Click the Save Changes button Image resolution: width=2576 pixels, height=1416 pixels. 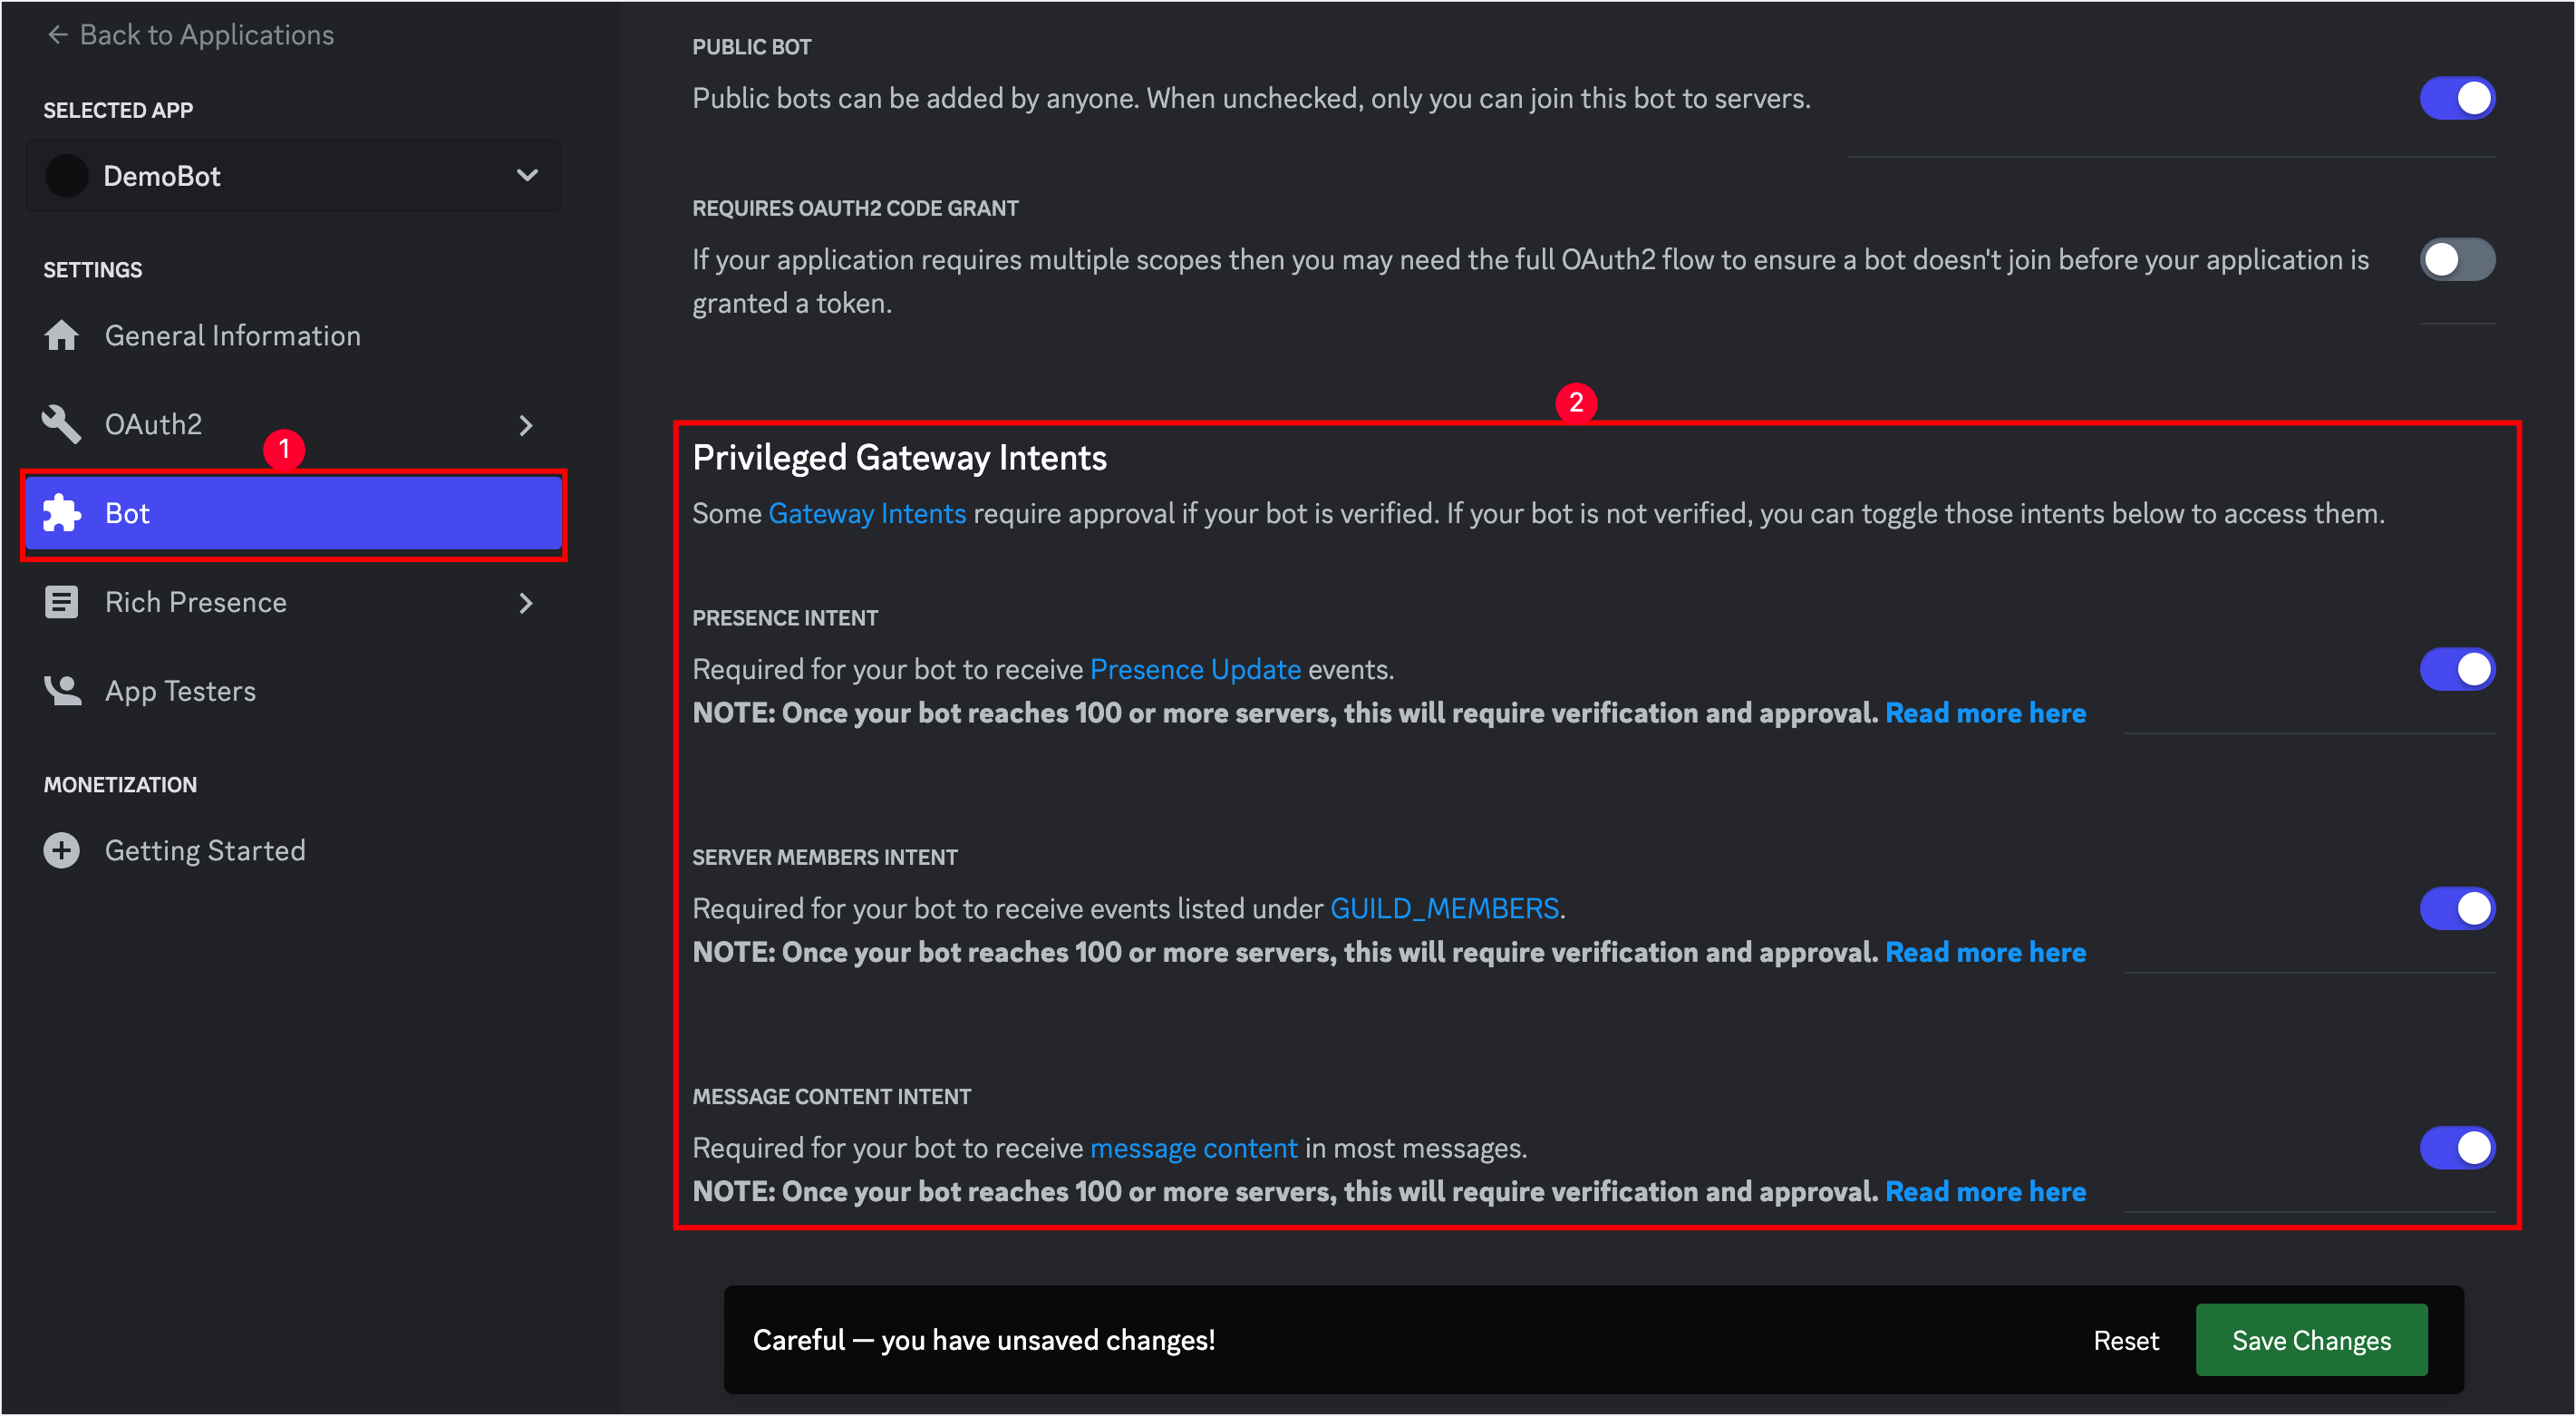(x=2311, y=1340)
